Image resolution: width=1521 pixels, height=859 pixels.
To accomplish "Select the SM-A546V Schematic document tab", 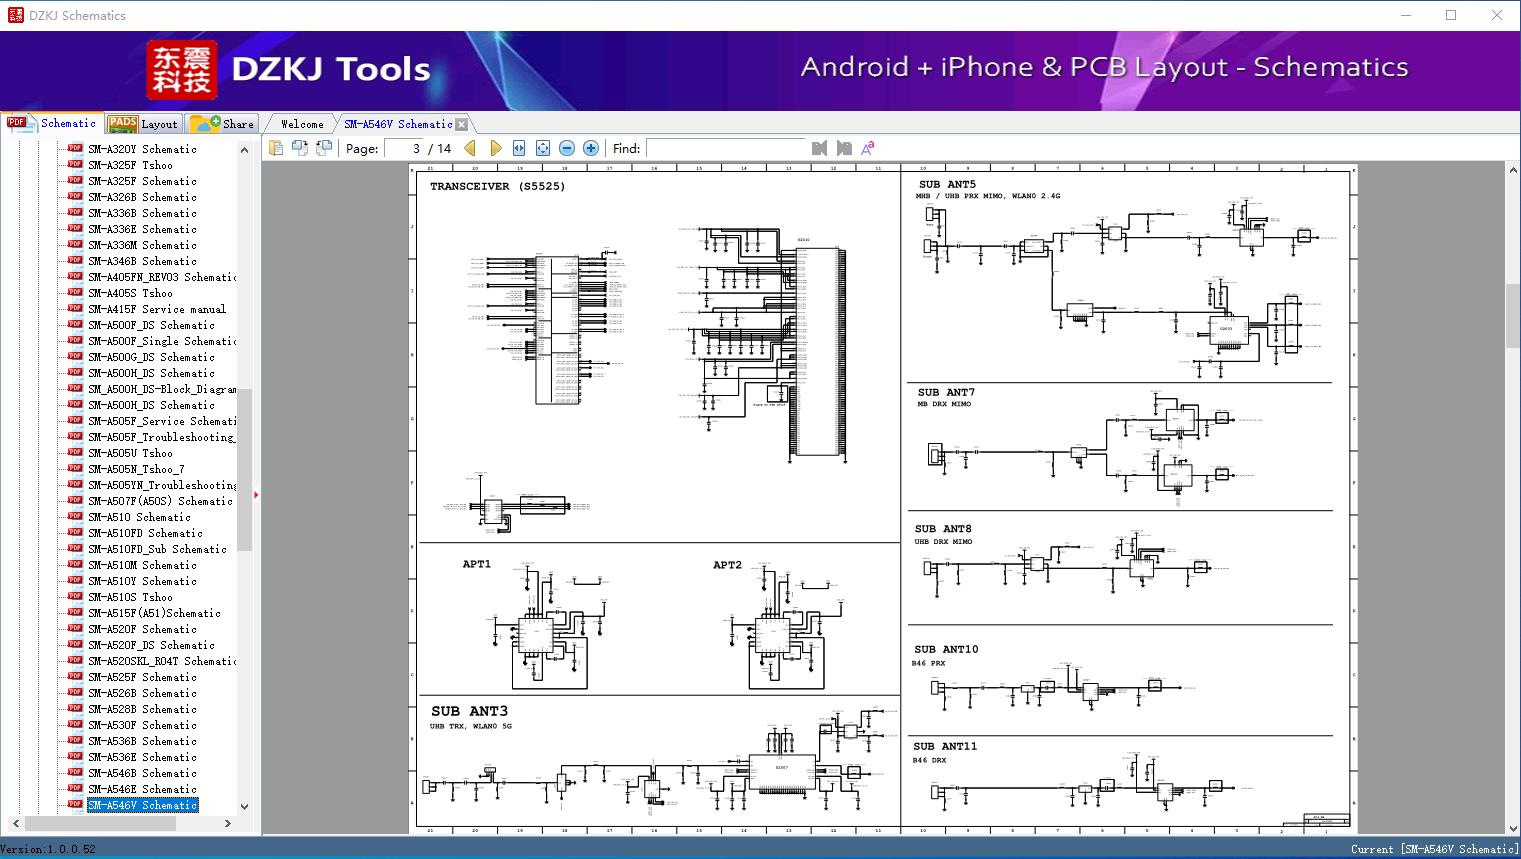I will [398, 124].
